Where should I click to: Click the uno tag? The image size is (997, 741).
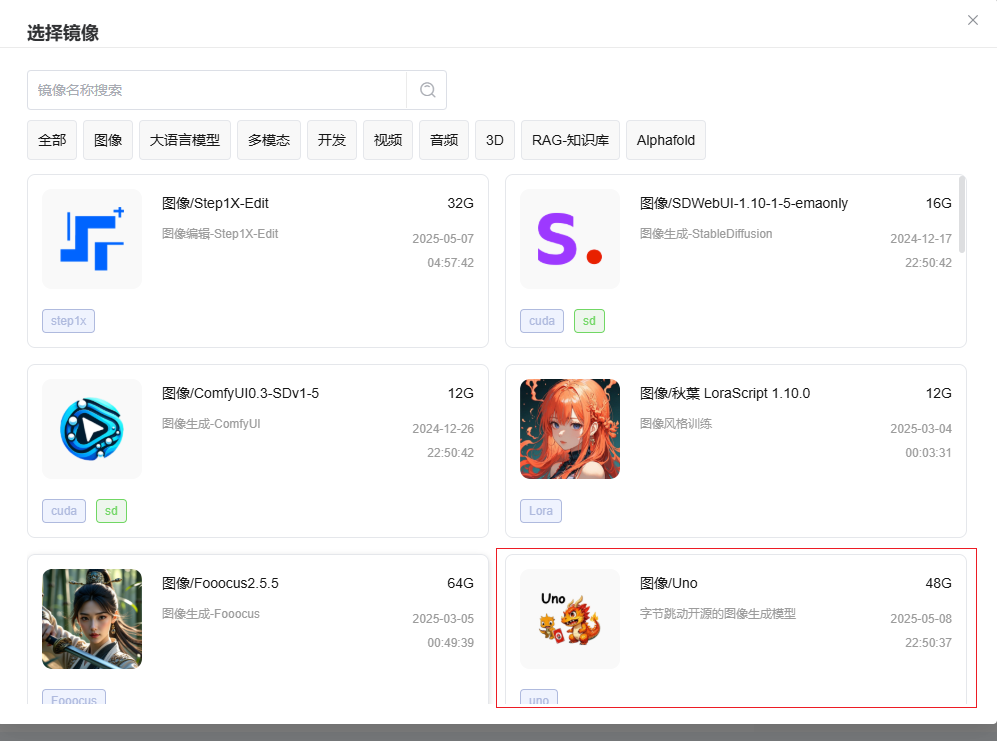click(539, 697)
